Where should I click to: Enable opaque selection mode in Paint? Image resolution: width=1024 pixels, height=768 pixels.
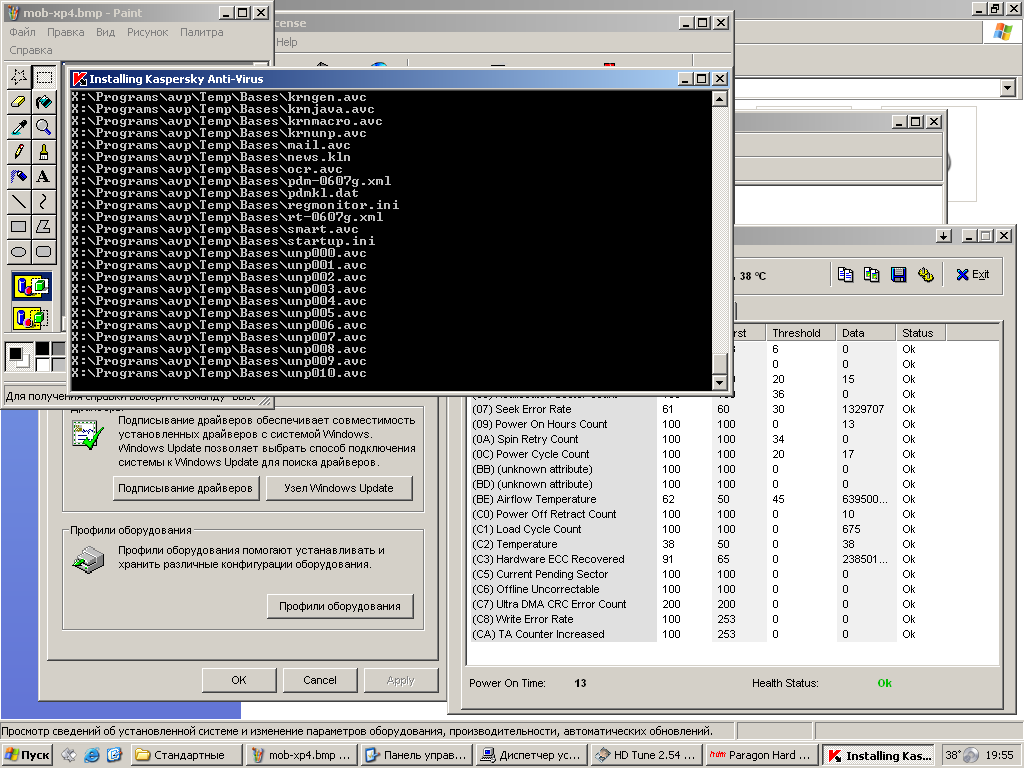pos(31,287)
